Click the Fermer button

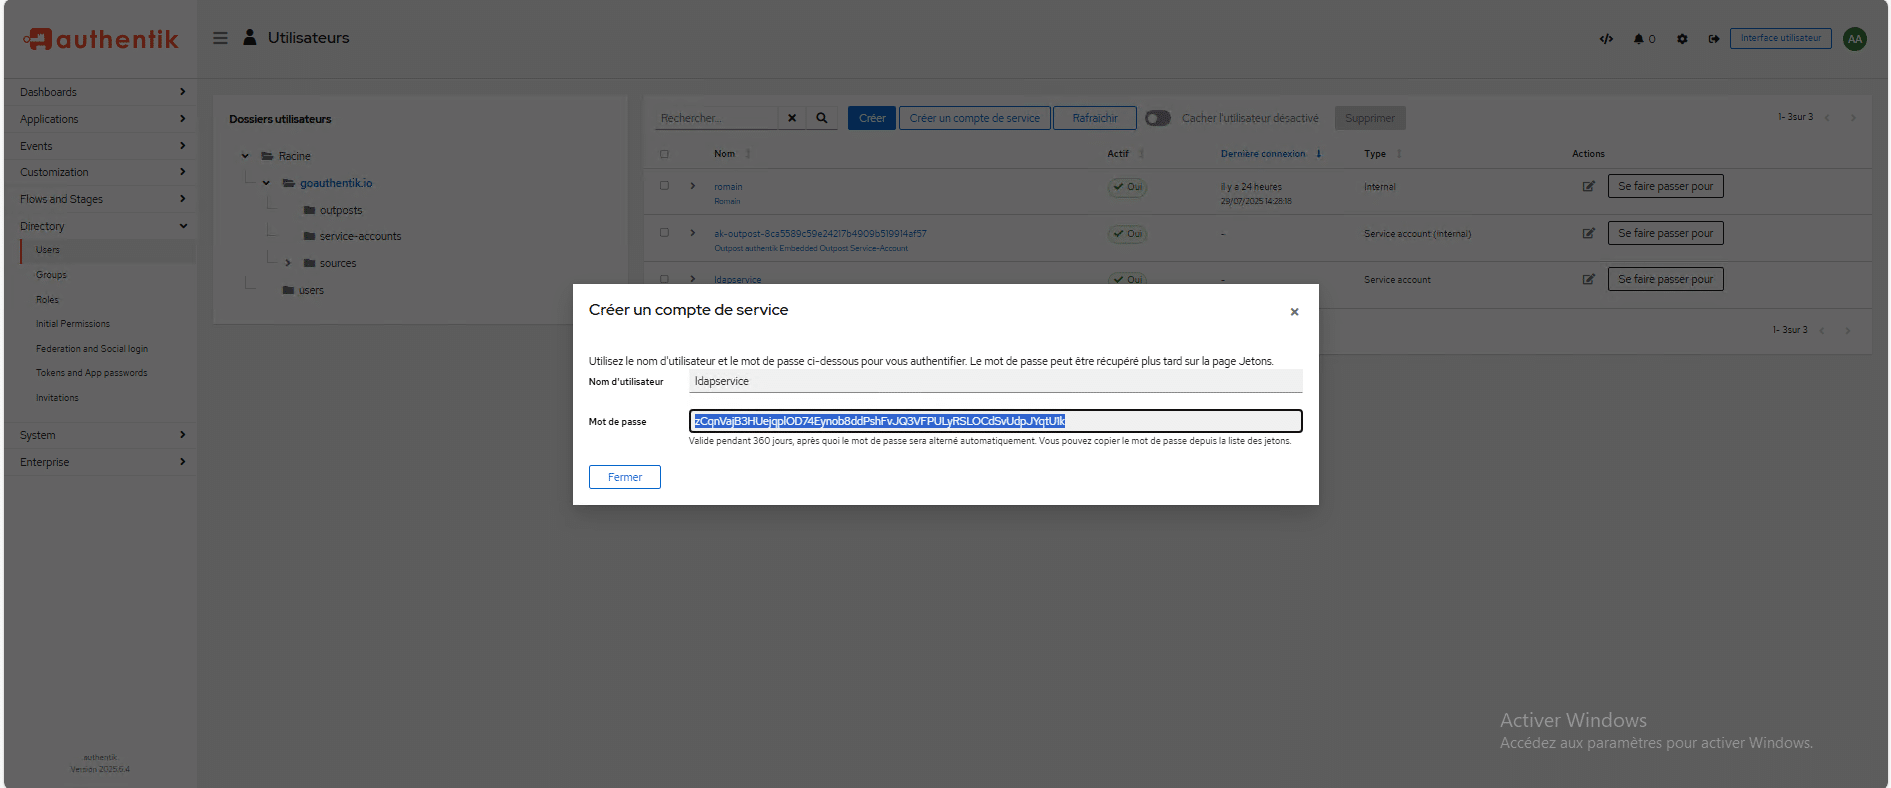(x=624, y=477)
